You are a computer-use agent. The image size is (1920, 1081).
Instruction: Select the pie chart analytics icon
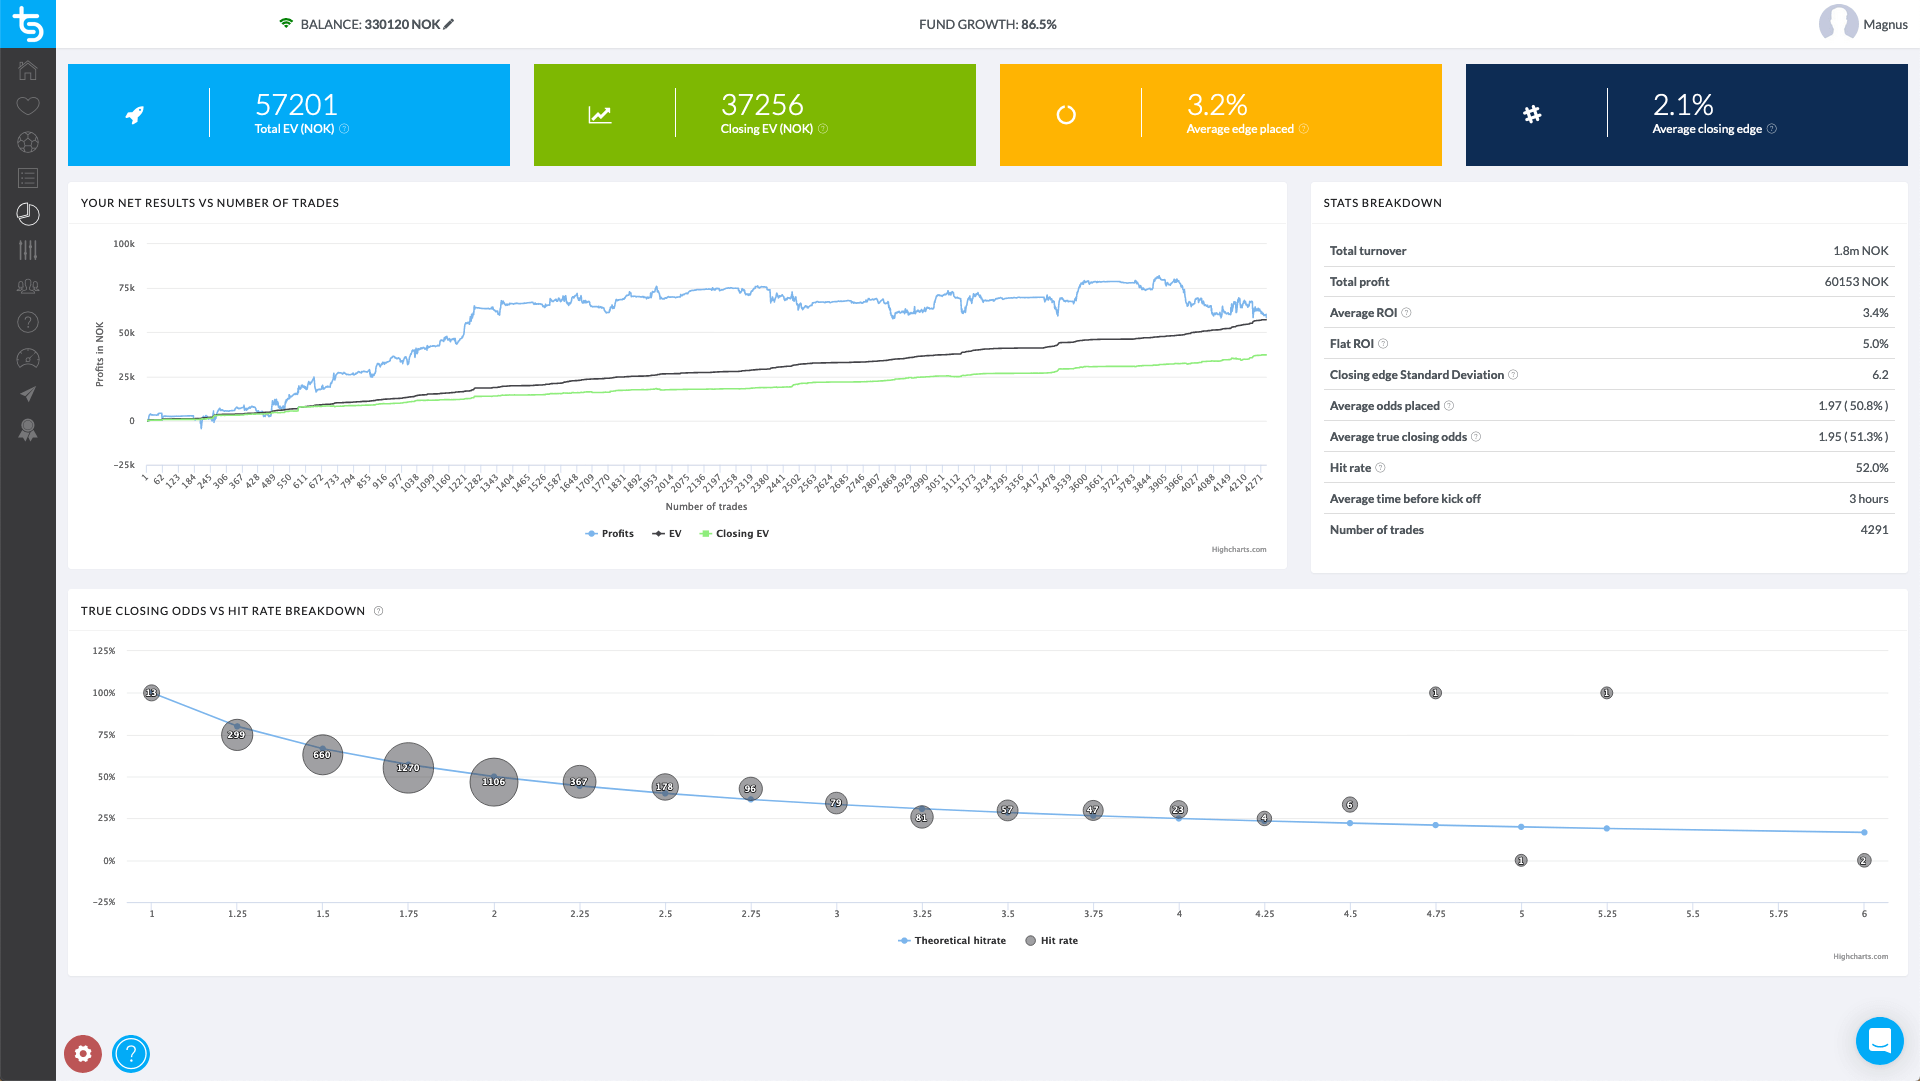[28, 214]
